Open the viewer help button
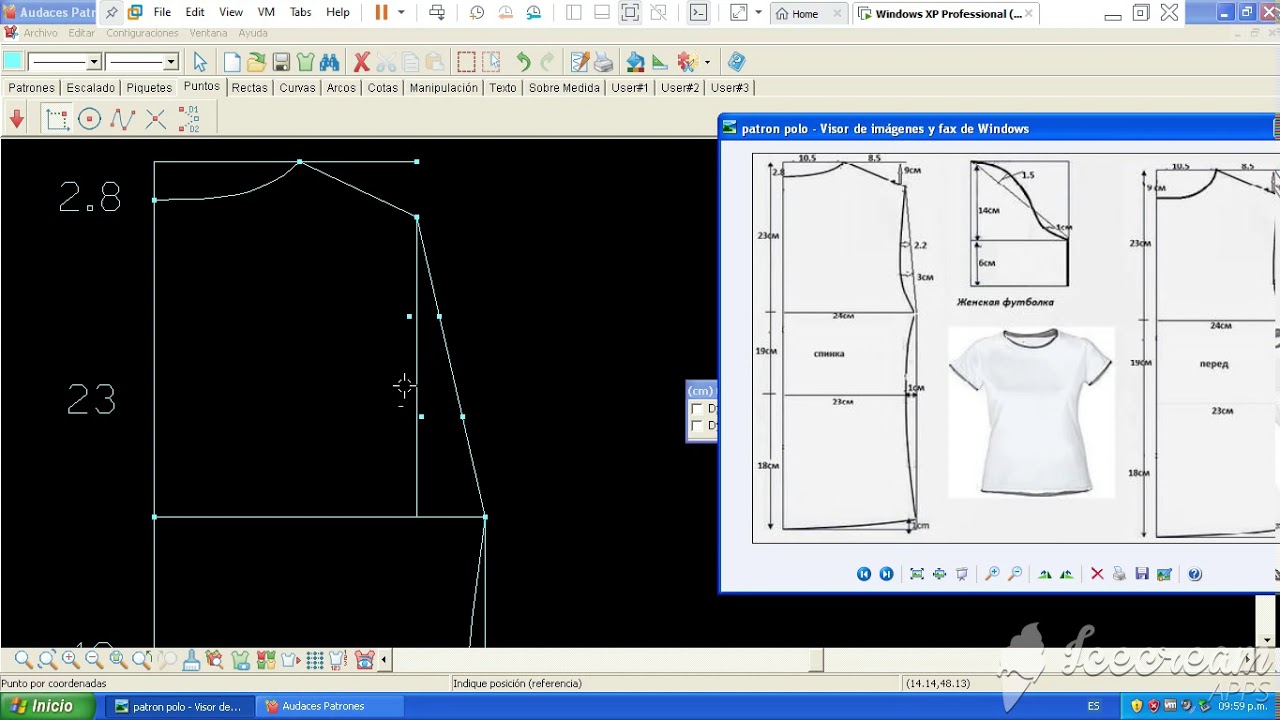 click(x=1194, y=574)
